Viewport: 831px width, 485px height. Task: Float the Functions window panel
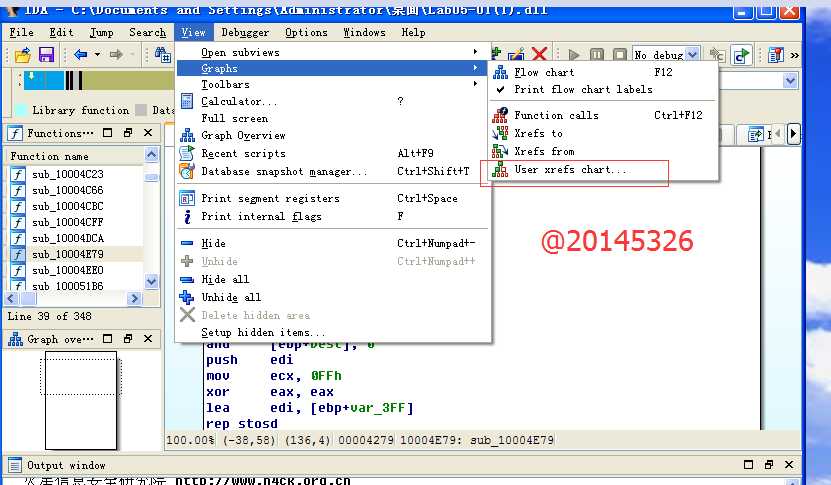point(128,133)
